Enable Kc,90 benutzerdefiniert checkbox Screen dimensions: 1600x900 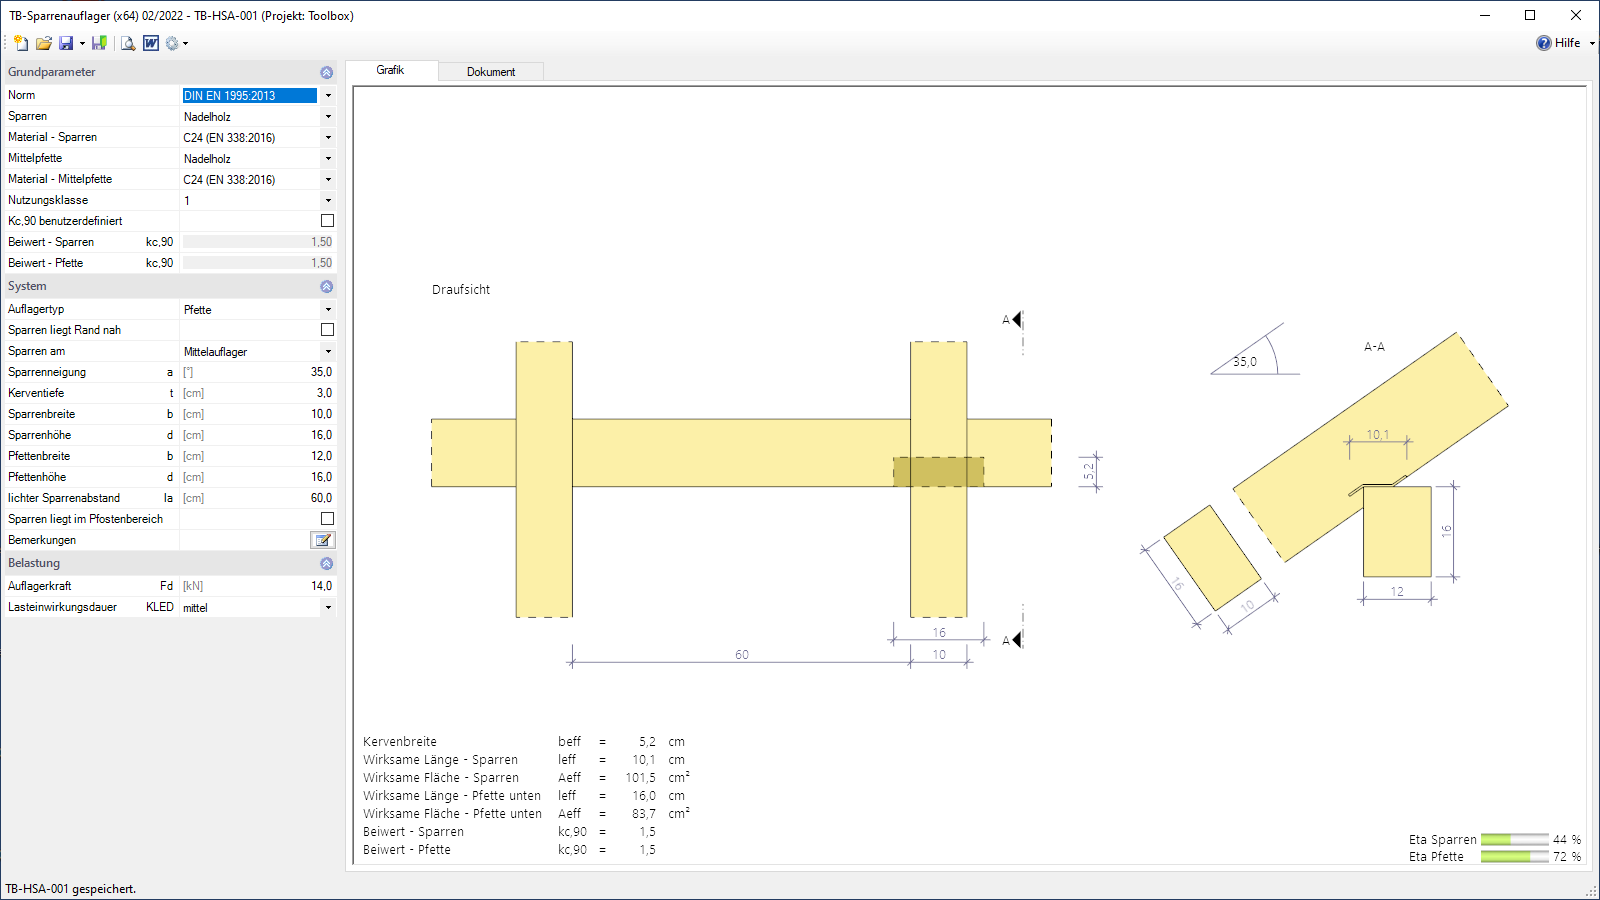tap(327, 221)
